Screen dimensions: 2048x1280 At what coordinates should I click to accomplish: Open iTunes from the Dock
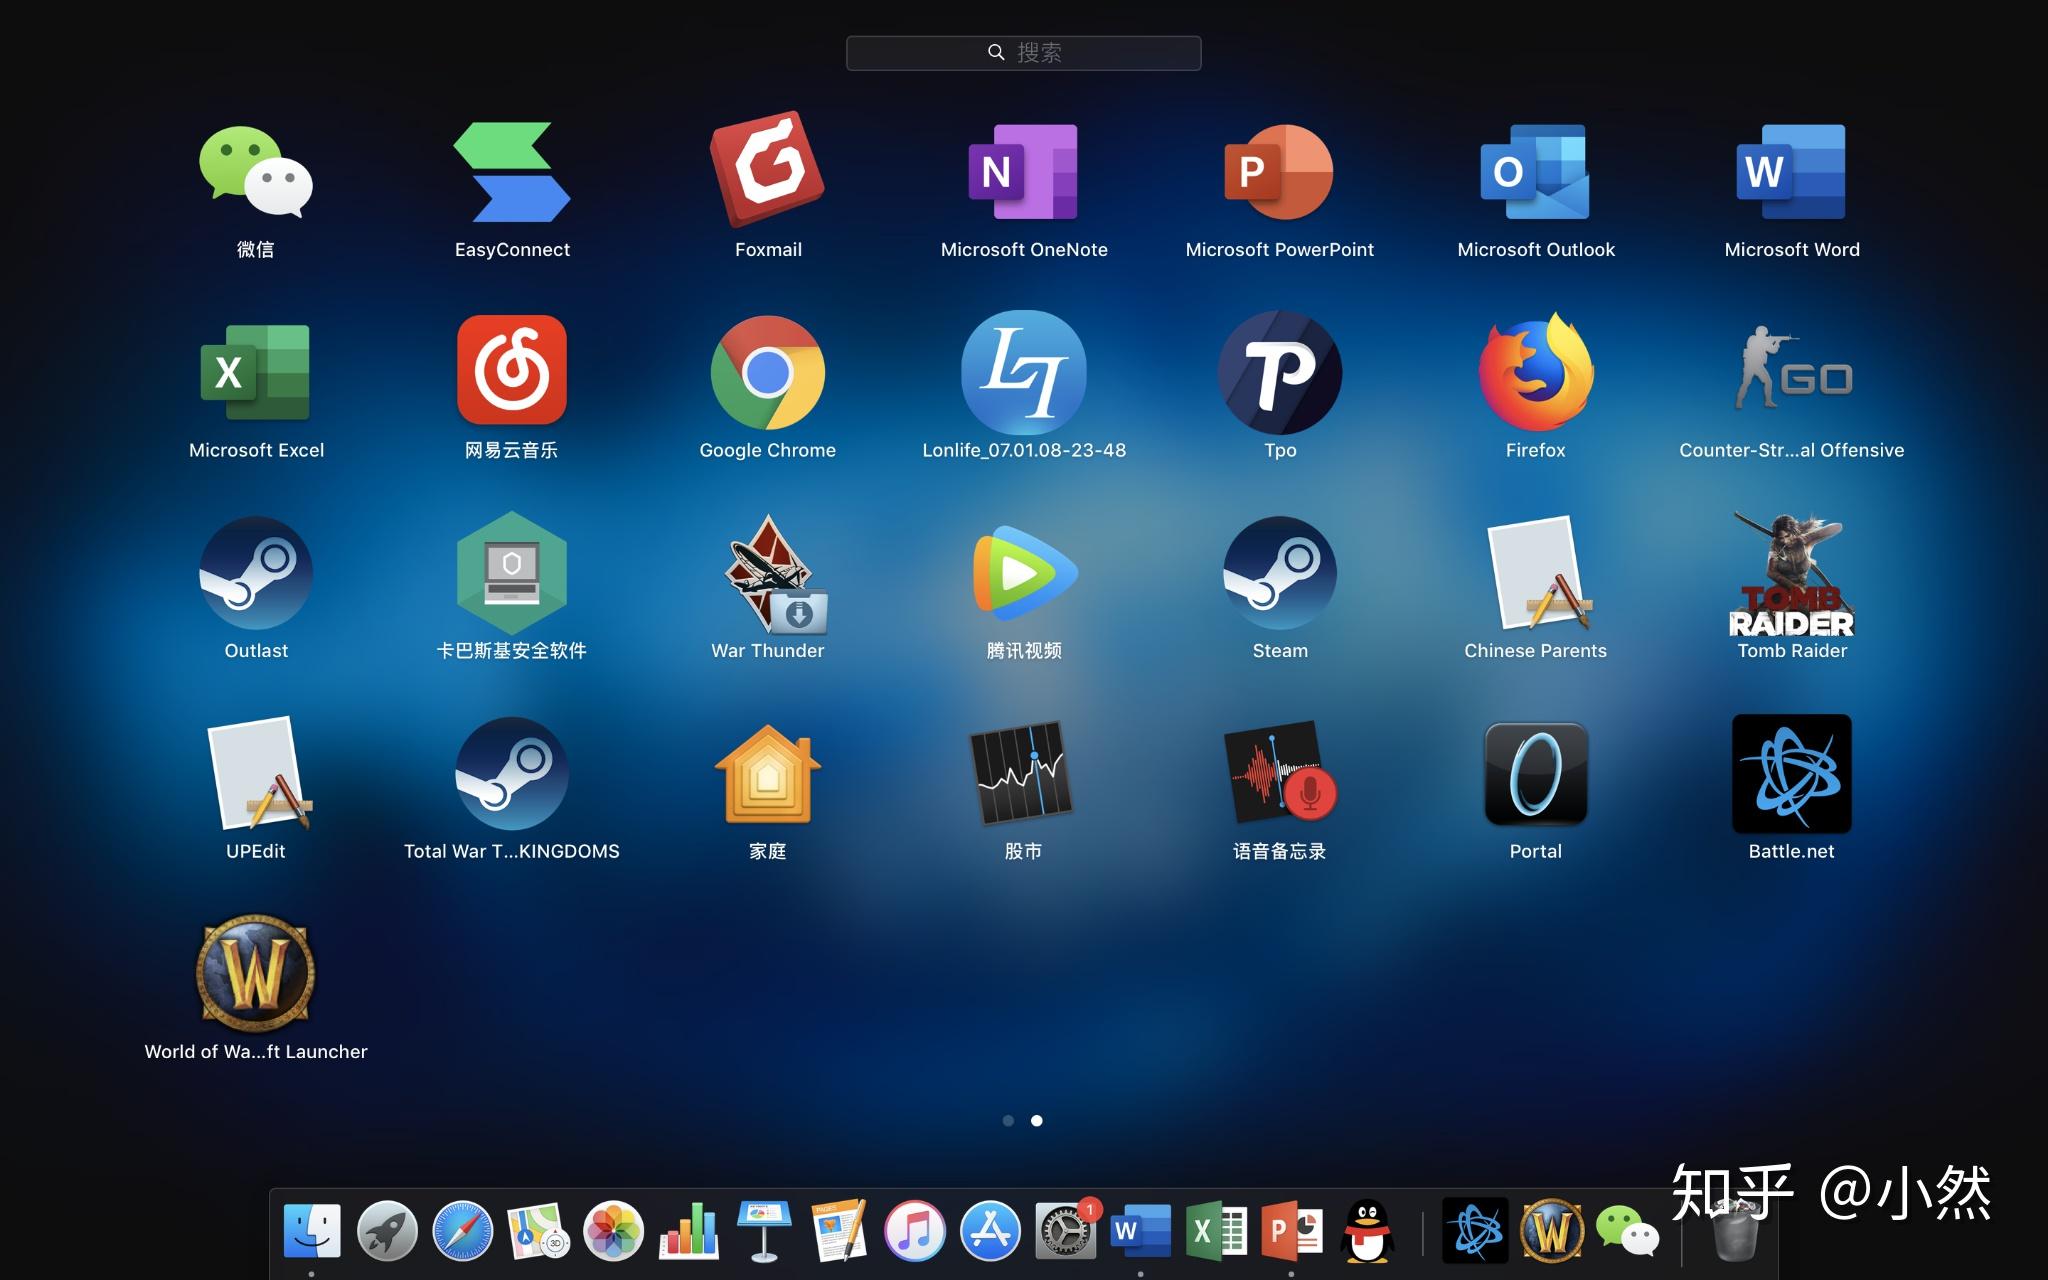point(914,1231)
